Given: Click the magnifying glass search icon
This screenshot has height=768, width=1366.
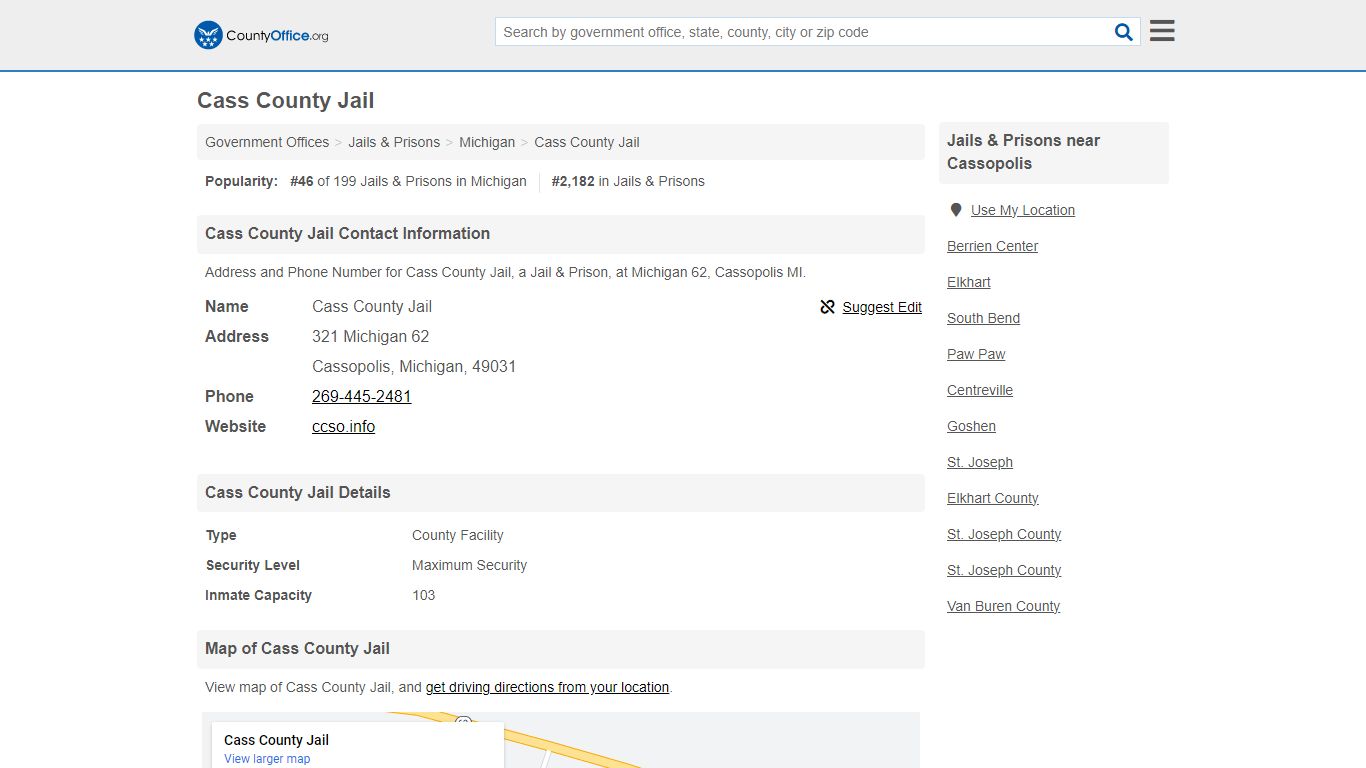Looking at the screenshot, I should coord(1124,32).
